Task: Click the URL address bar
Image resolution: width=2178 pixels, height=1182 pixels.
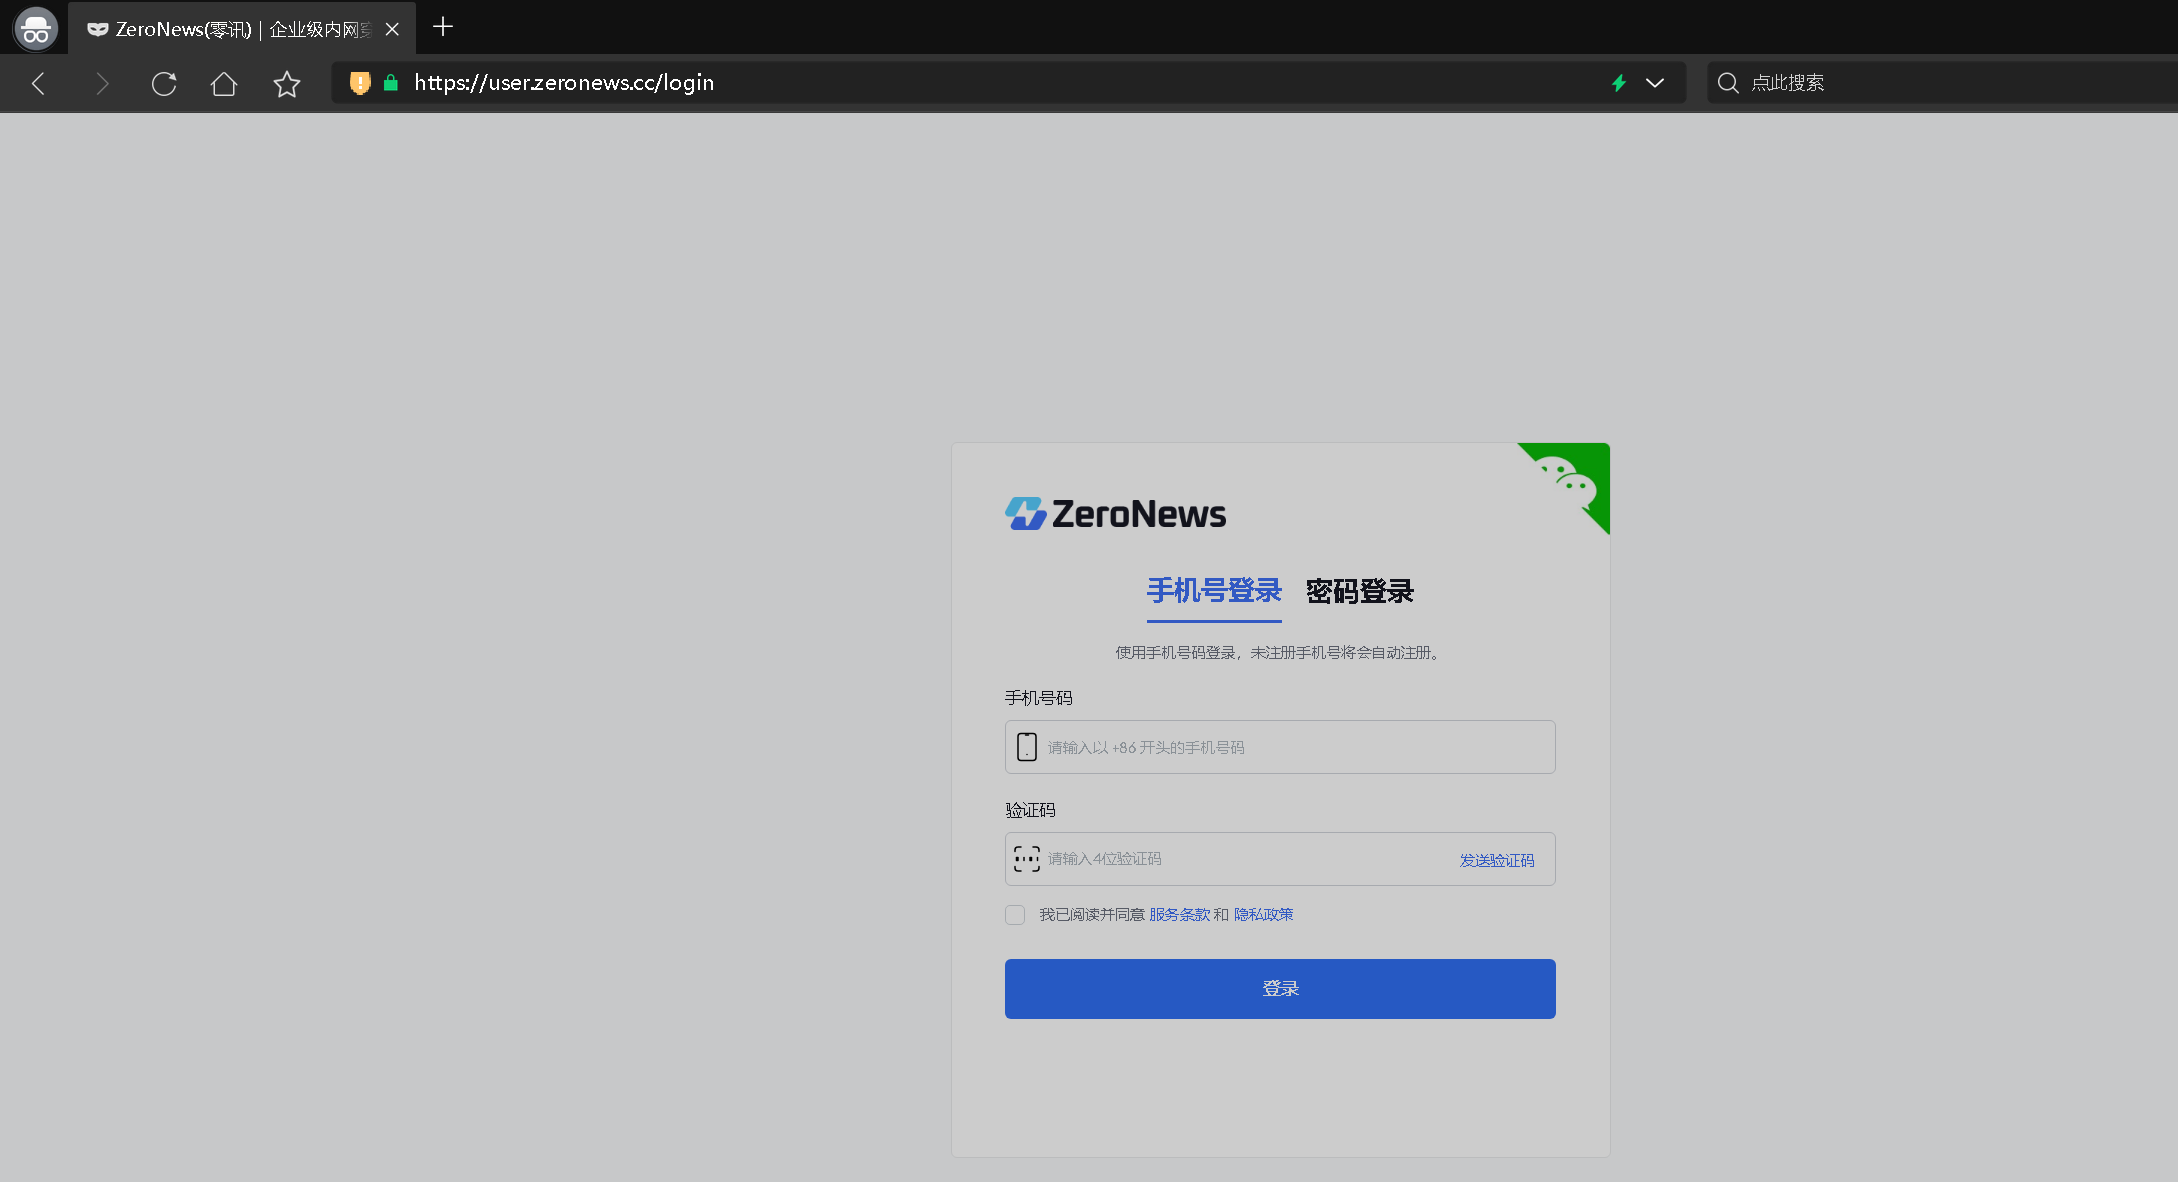Action: [1008, 83]
